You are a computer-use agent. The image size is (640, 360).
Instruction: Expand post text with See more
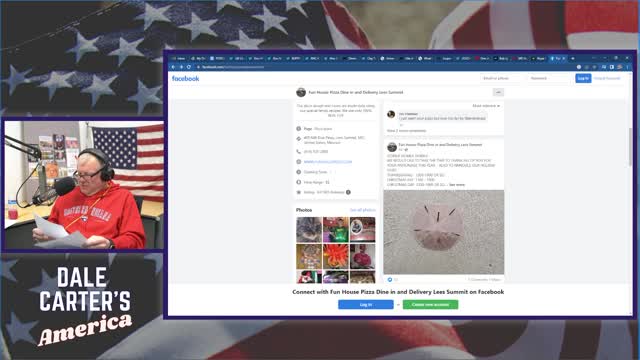click(x=457, y=185)
